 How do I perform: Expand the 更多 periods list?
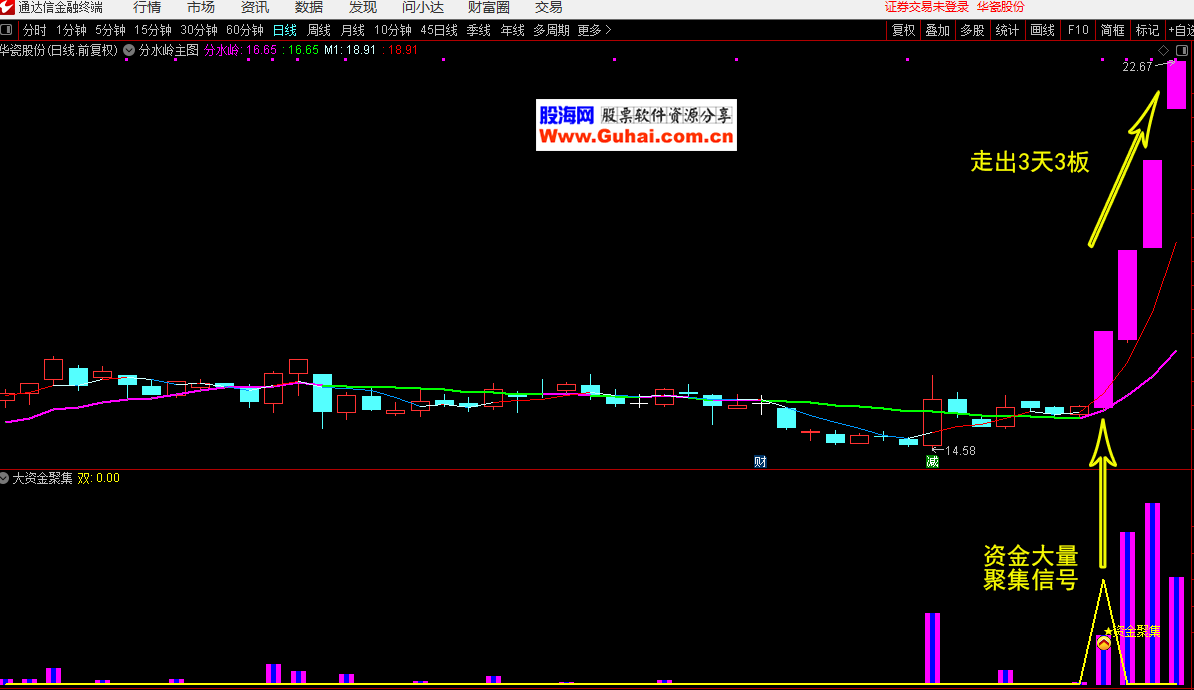594,30
